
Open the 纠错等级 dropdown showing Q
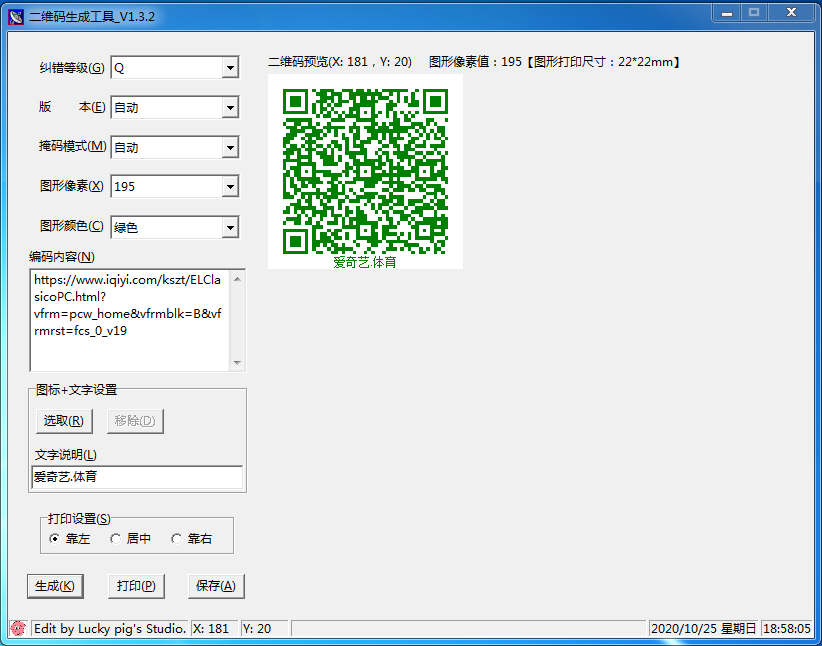coord(230,68)
